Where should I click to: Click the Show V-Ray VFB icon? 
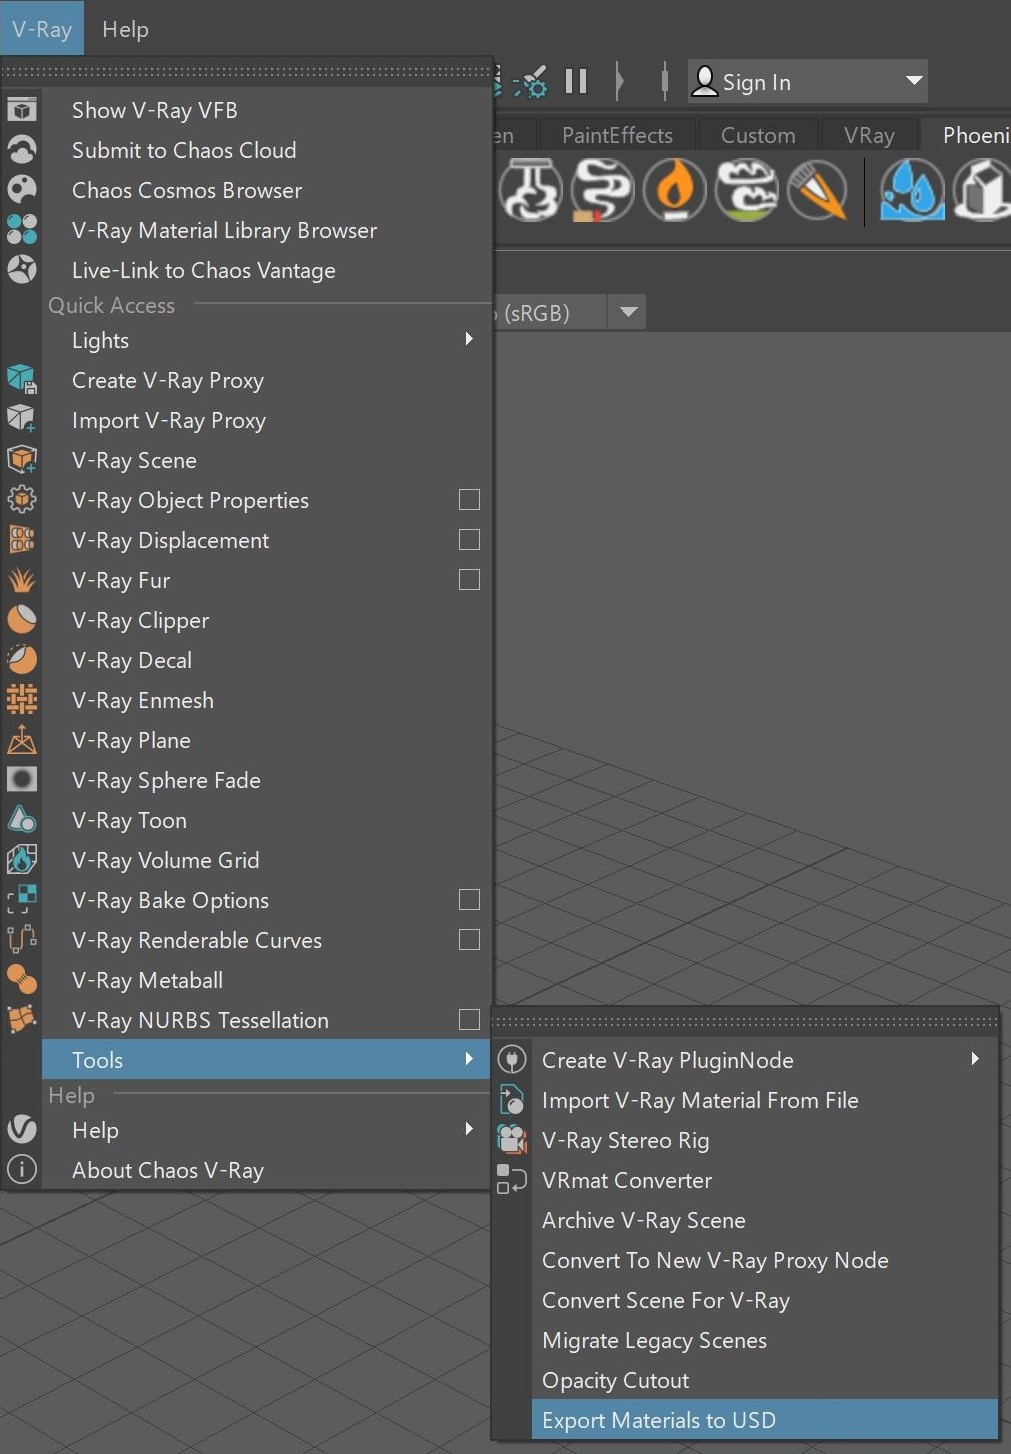coord(22,109)
